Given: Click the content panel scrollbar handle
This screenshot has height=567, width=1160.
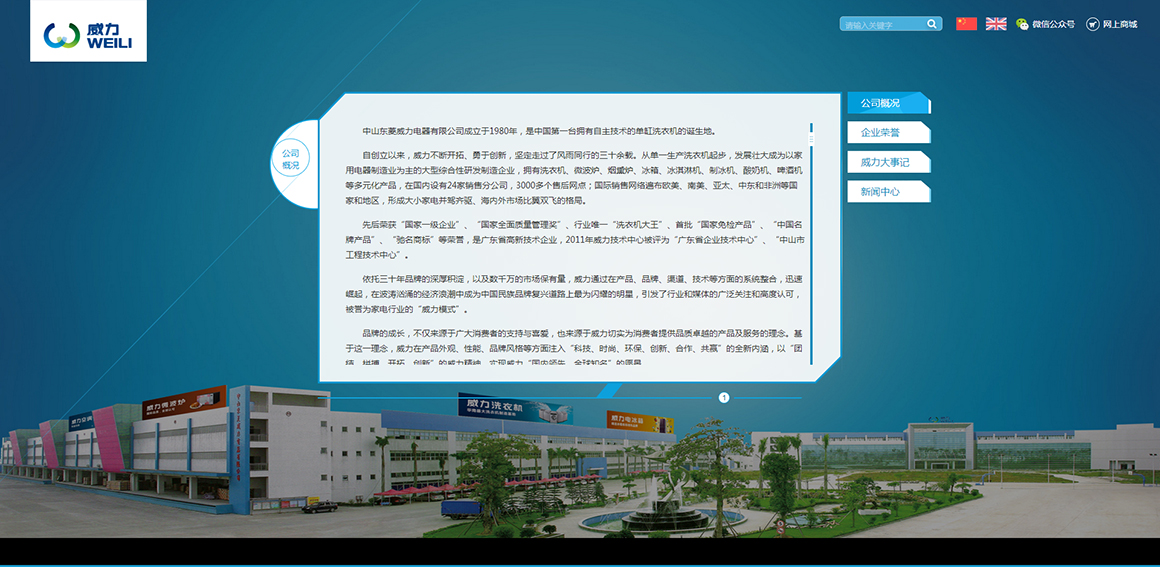Looking at the screenshot, I should click(x=812, y=139).
